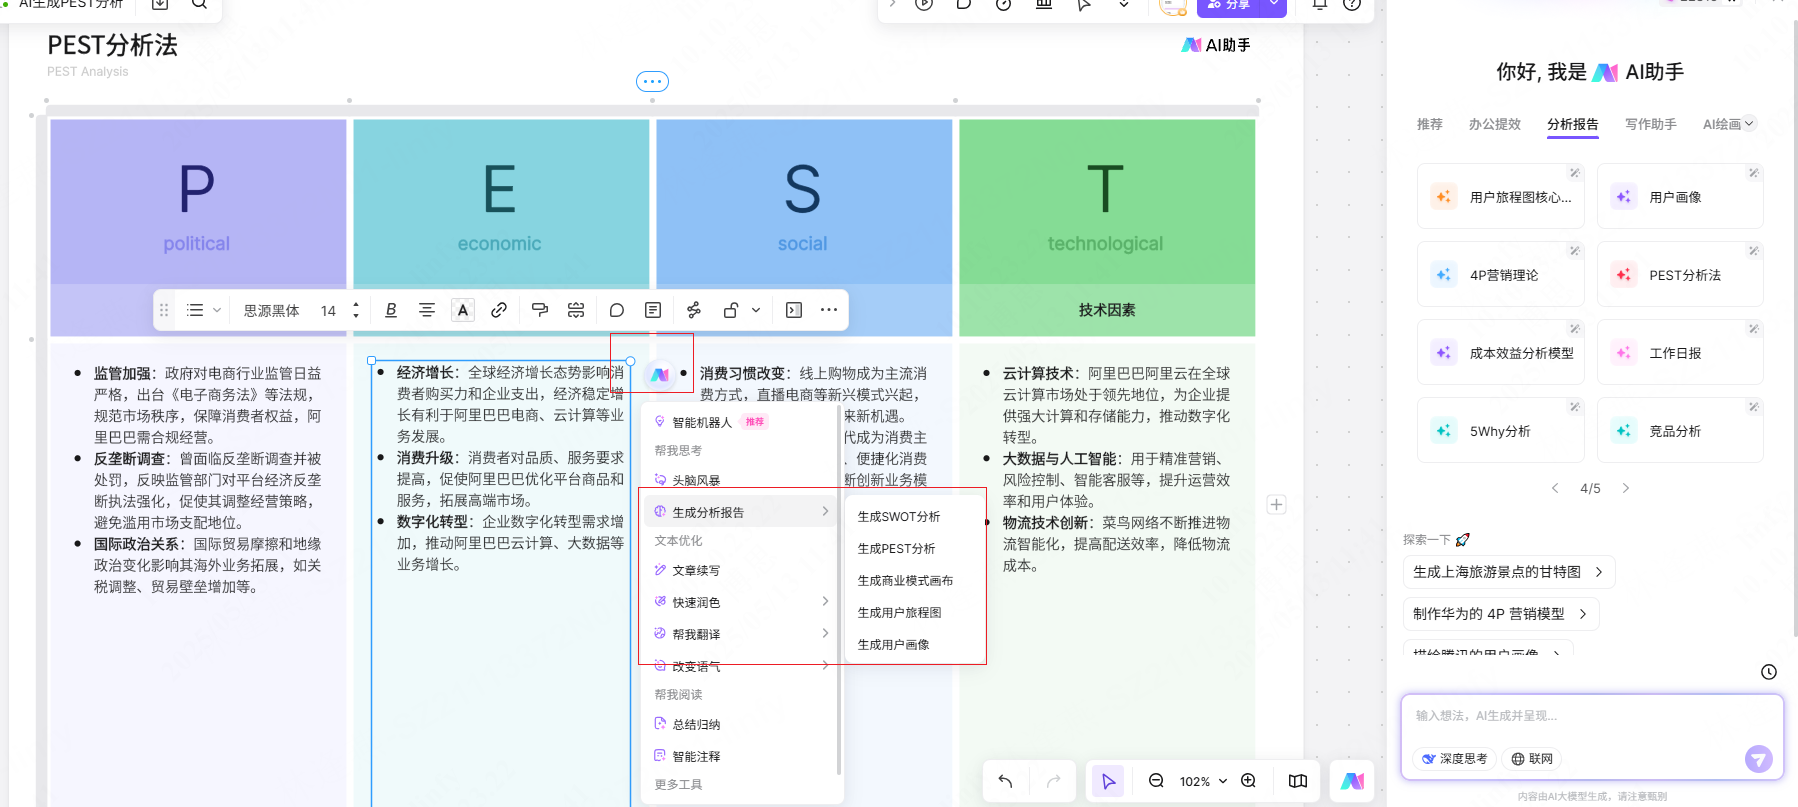Viewport: 1798px width, 807px height.
Task: Click the 制作华为的 4P 营销模型 suggestion
Action: coord(1501,614)
